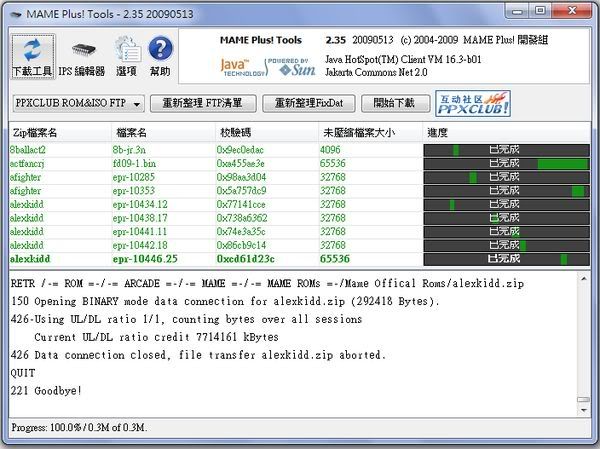Click the fd09-1.bin file name
This screenshot has height=449, width=600.
[134, 163]
